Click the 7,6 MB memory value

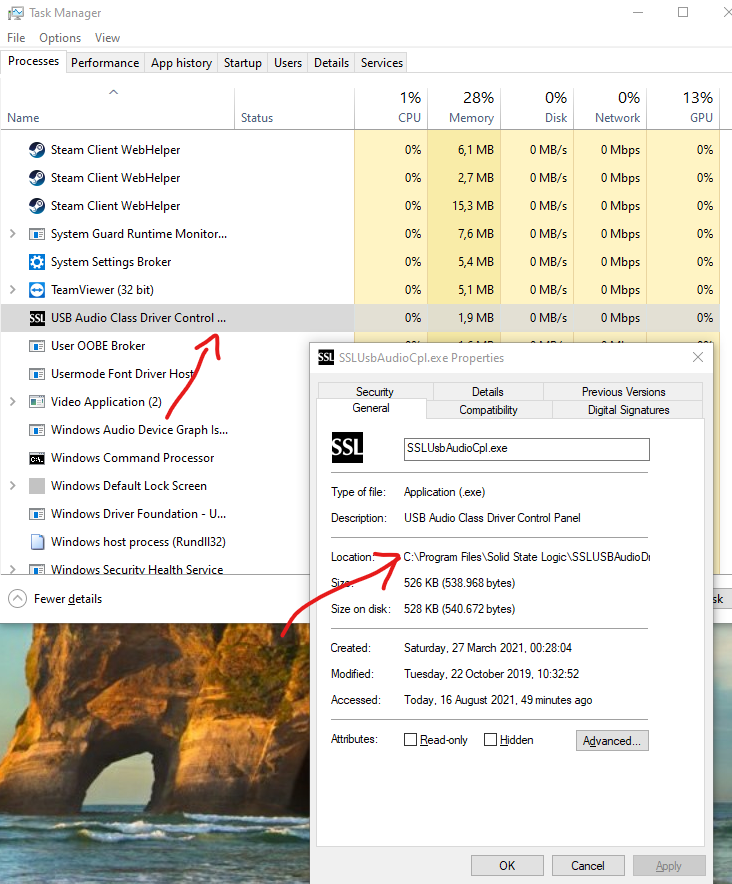(475, 234)
